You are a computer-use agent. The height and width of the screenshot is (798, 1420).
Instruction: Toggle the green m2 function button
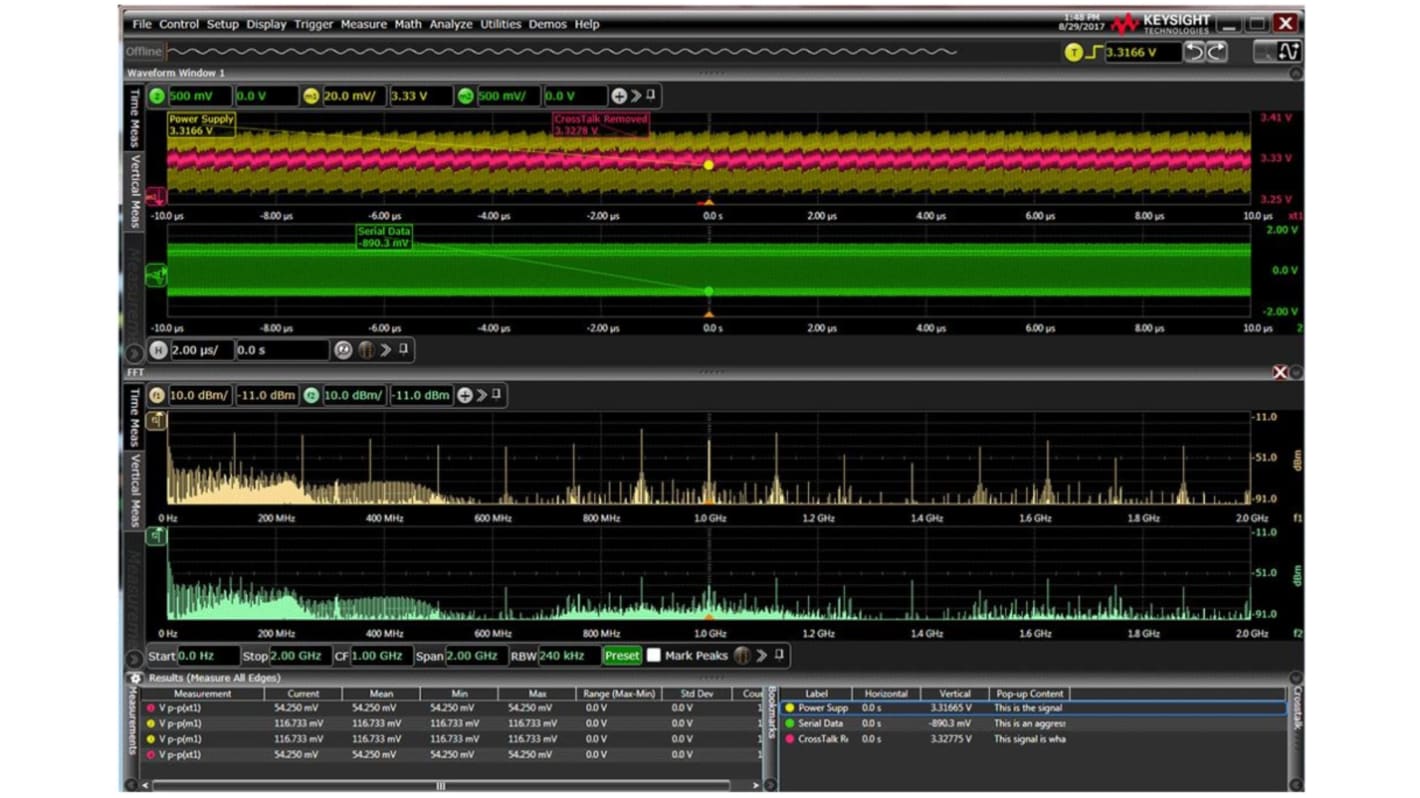tap(465, 96)
